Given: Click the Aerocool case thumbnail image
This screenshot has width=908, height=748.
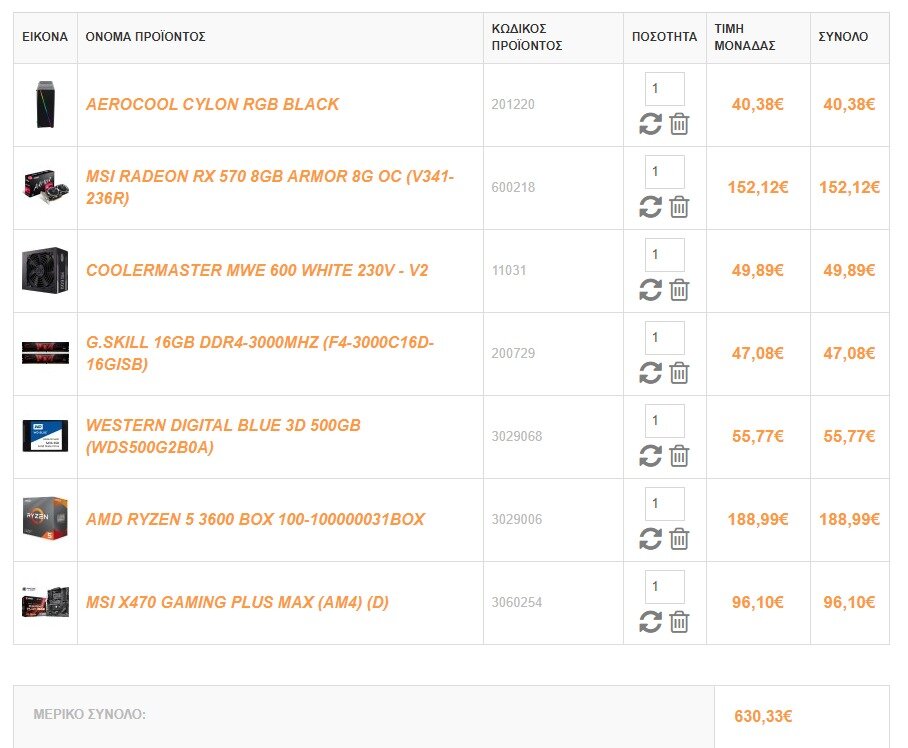Looking at the screenshot, I should pyautogui.click(x=45, y=104).
